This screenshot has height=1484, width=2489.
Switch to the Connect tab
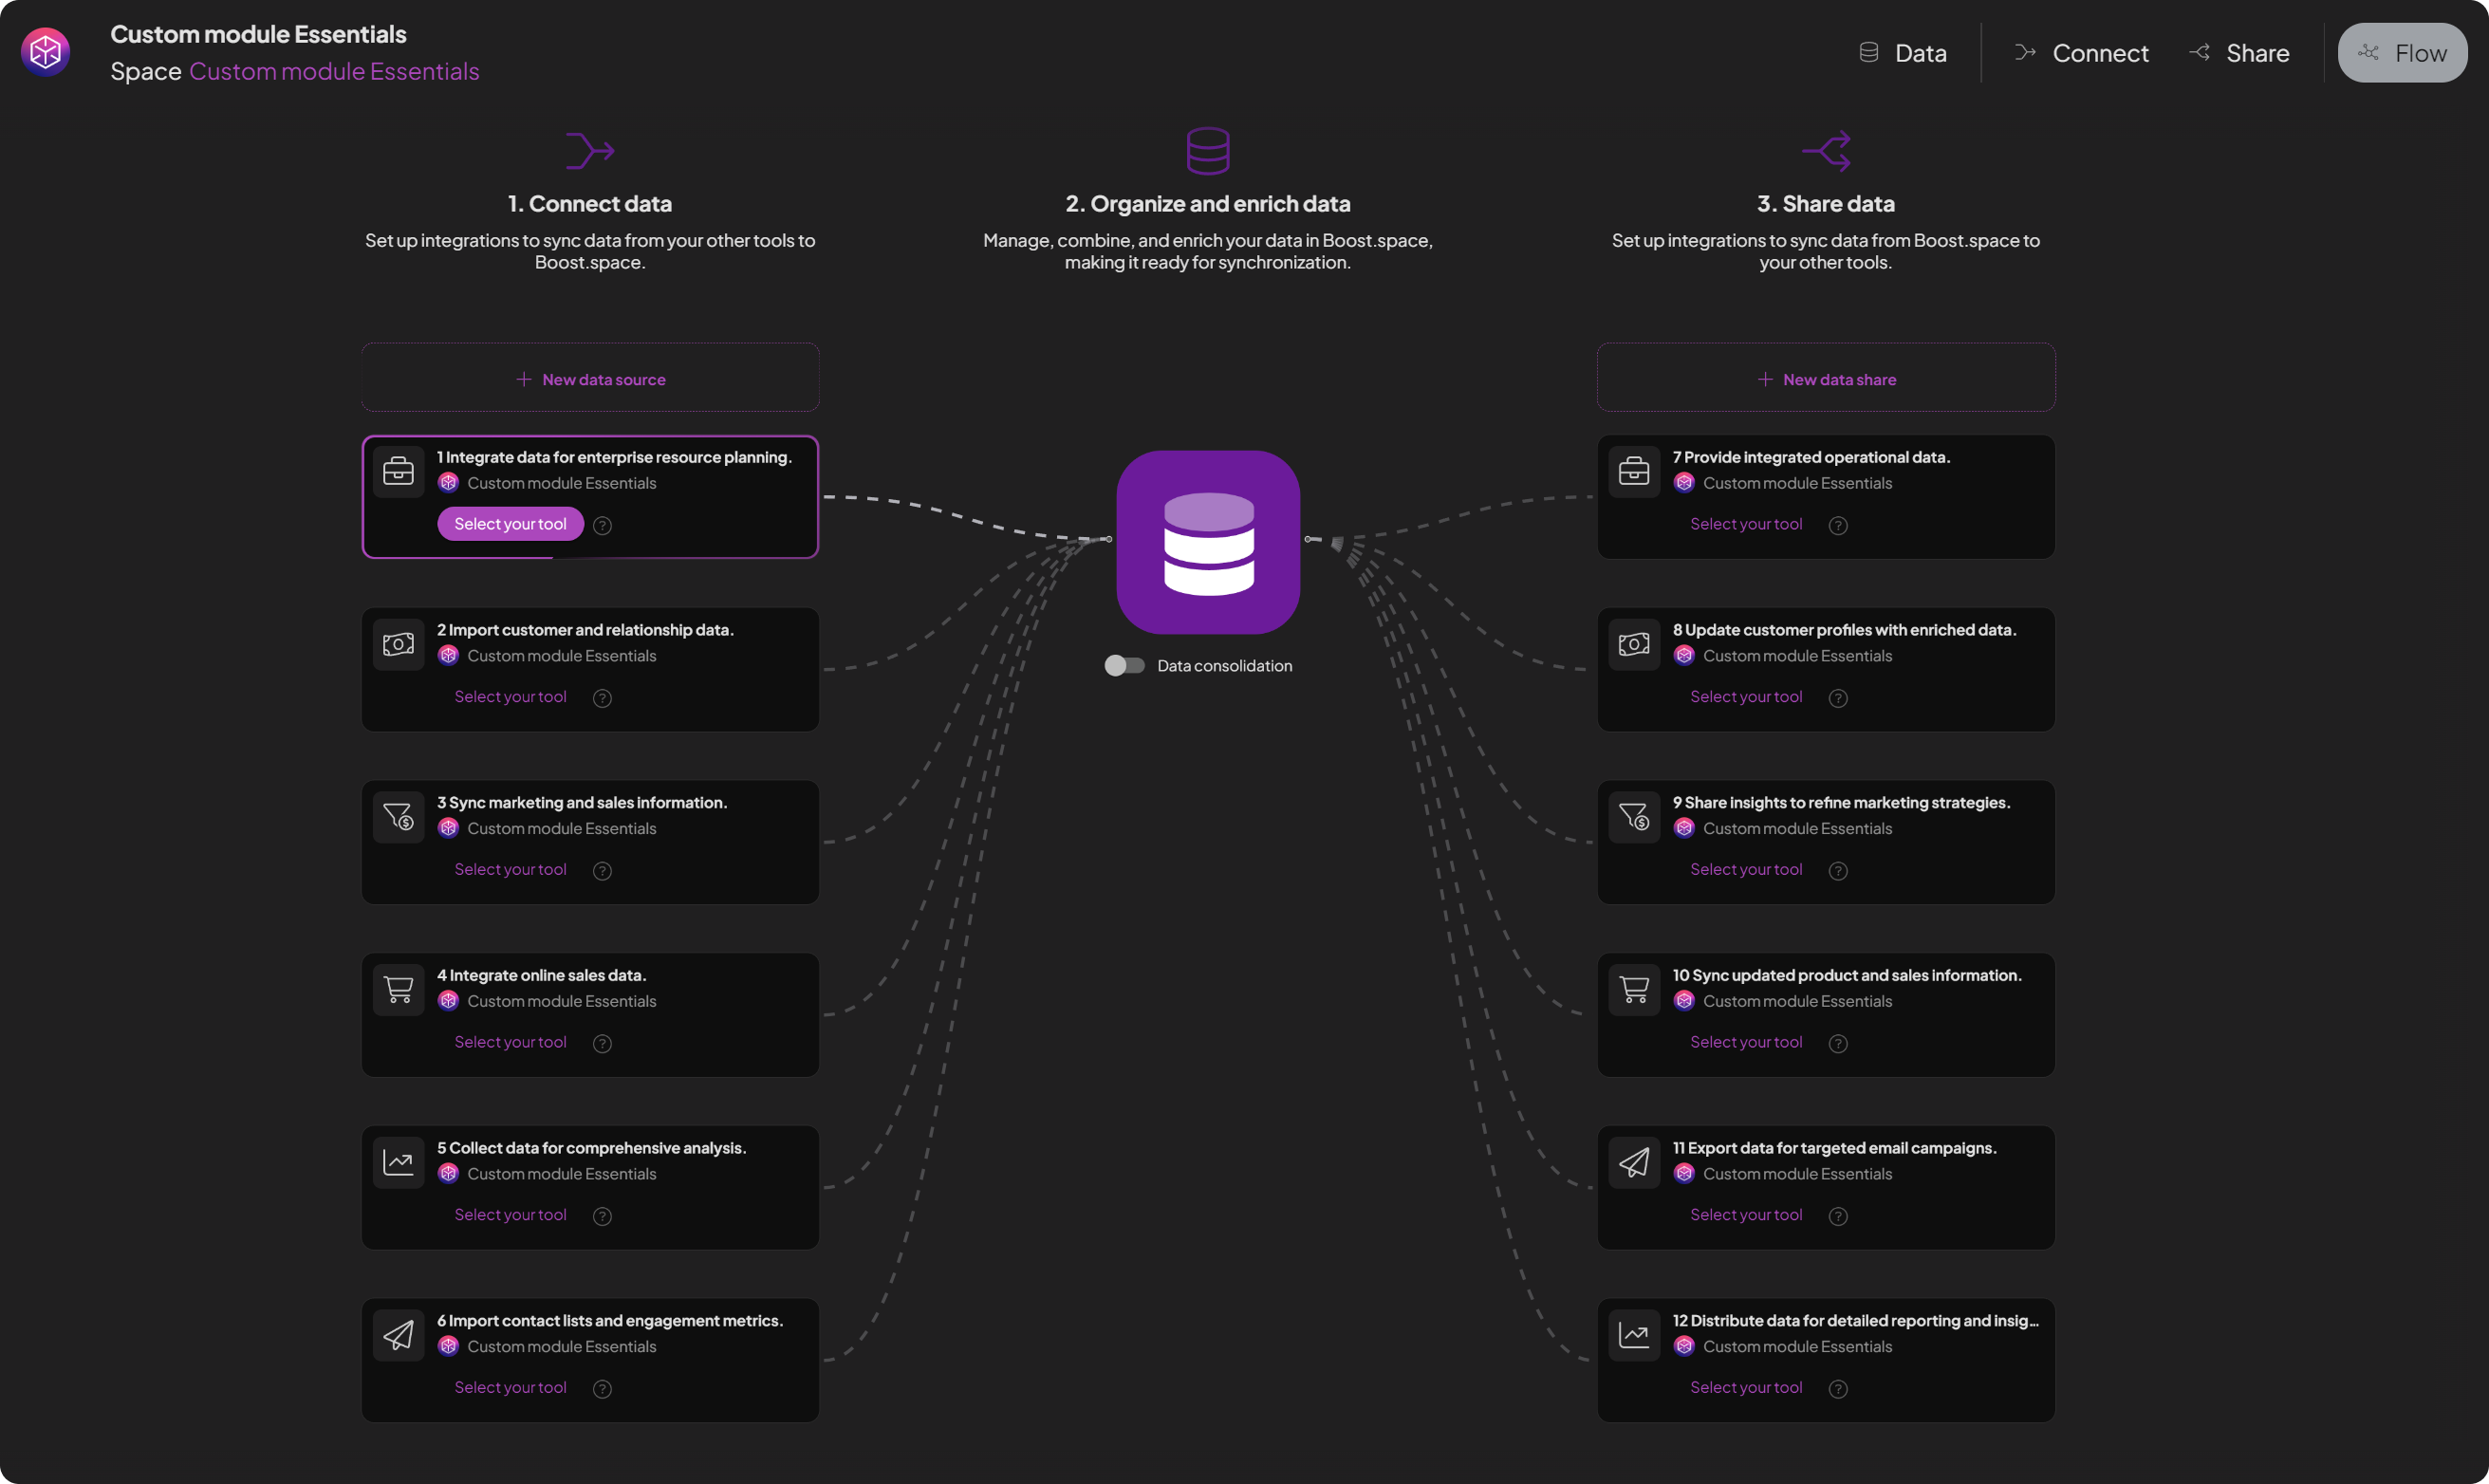[x=2081, y=53]
